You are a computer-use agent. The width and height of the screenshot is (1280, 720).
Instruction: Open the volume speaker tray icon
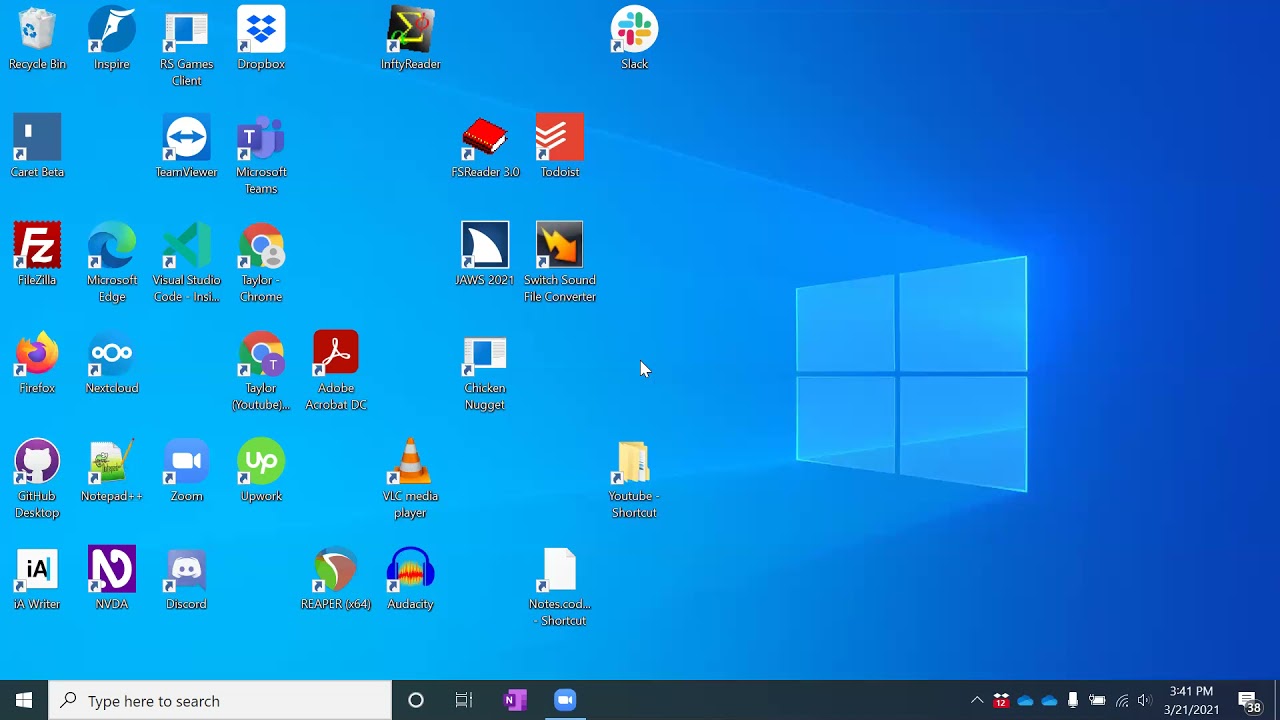1145,700
